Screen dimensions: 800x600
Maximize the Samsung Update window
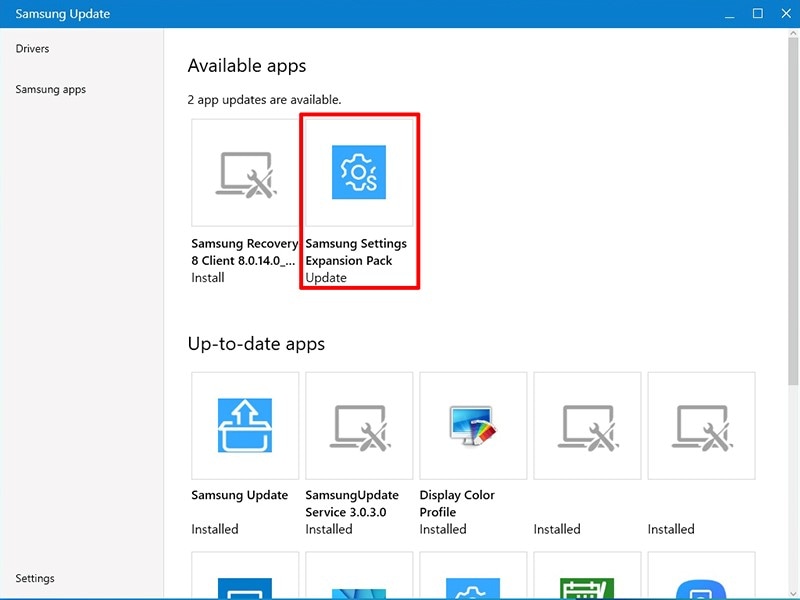(758, 14)
